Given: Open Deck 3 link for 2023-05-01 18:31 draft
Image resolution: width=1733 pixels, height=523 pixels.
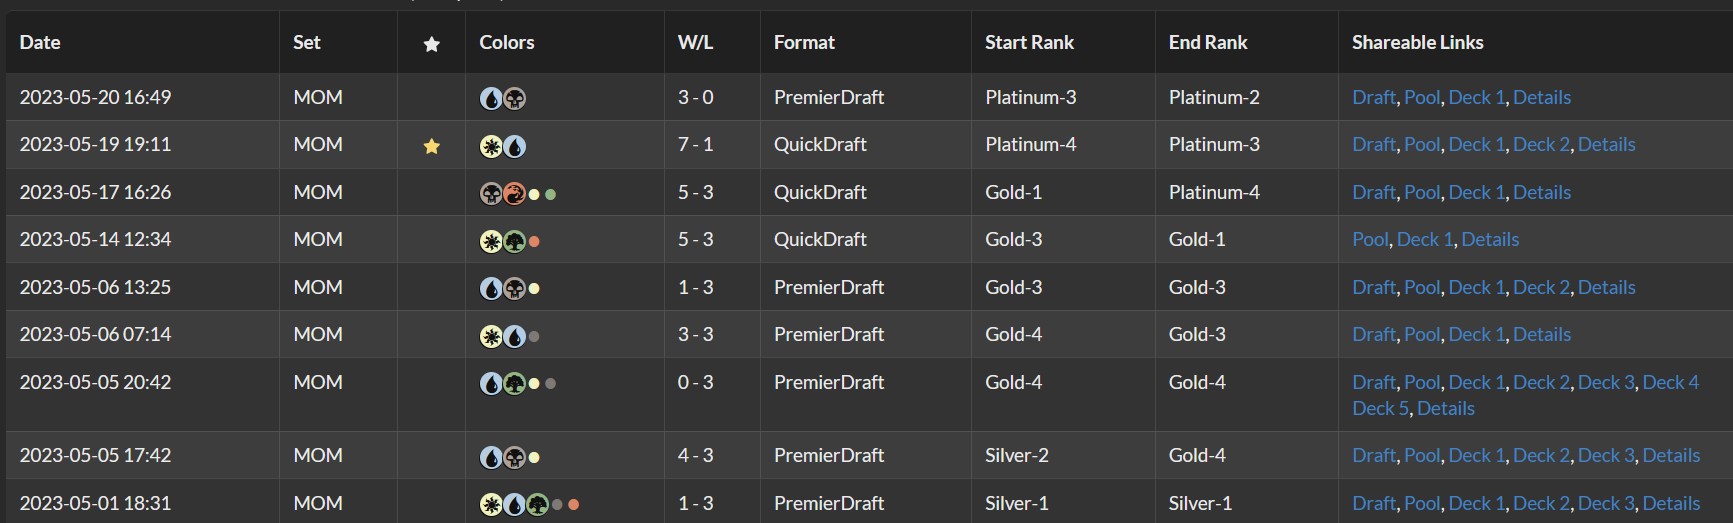Looking at the screenshot, I should tap(1606, 503).
